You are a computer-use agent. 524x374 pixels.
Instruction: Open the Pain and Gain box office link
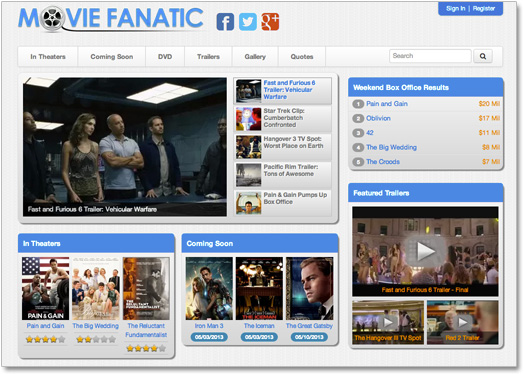point(387,104)
